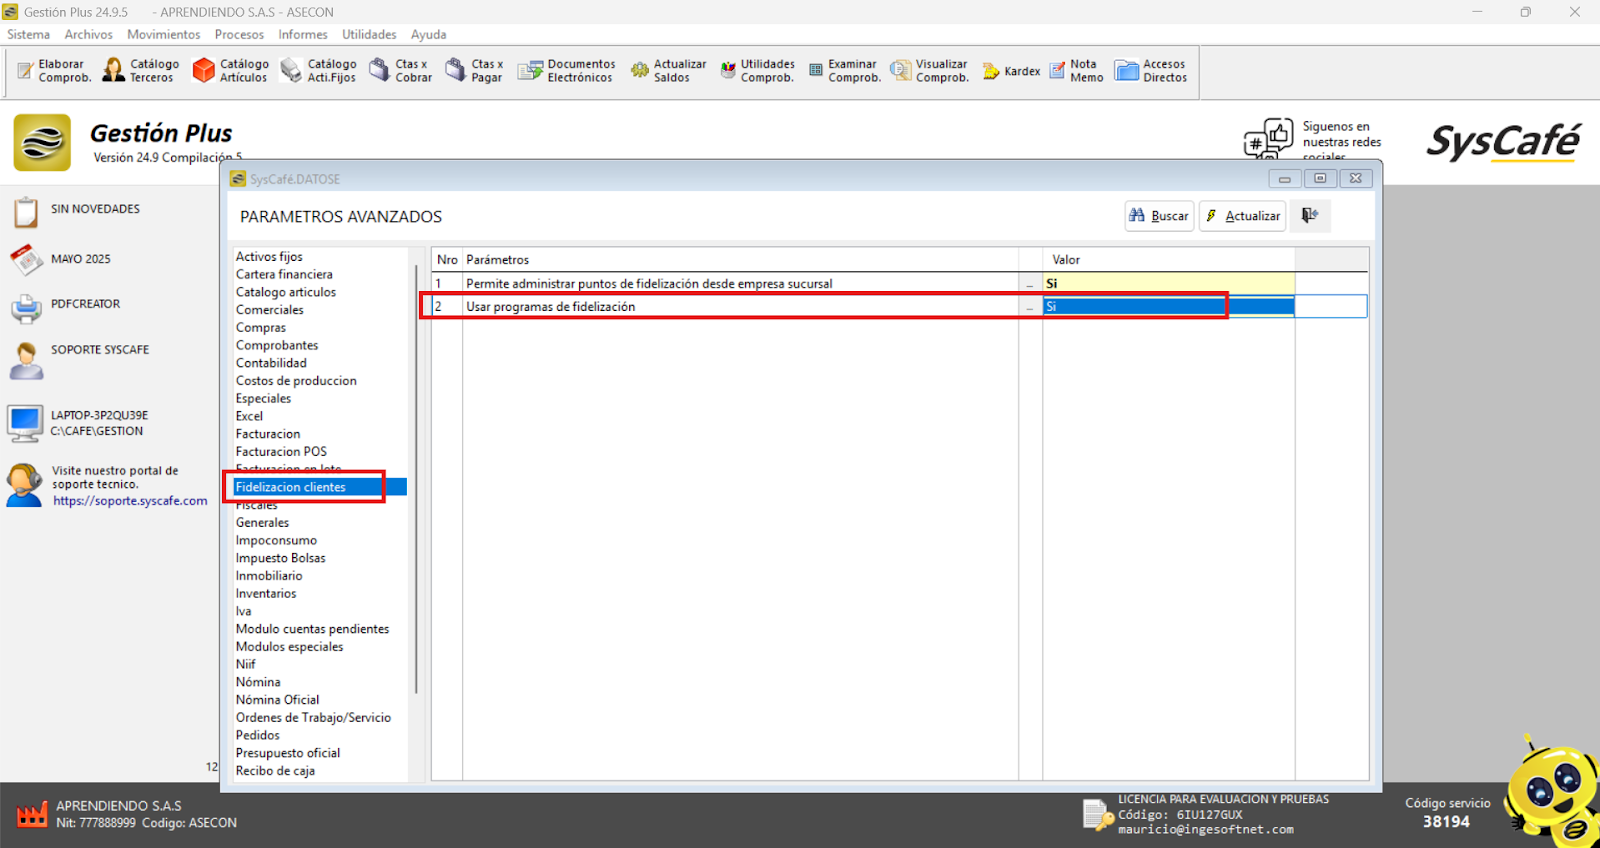Choose Nómina Oficial category

(277, 700)
